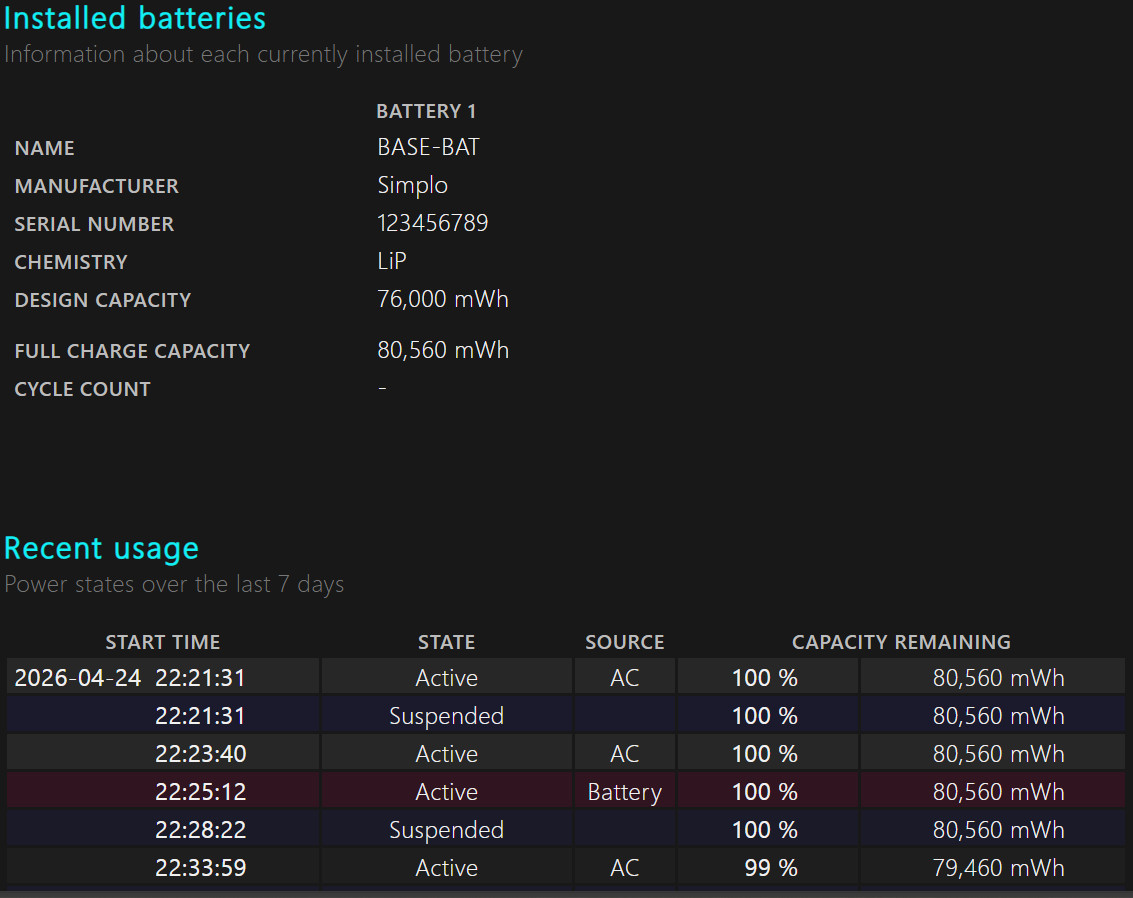Click the 79,460 mWh remaining value

(999, 868)
